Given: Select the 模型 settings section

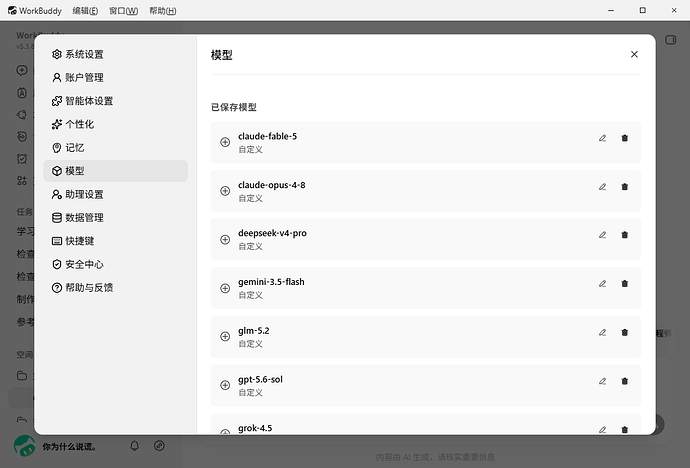Looking at the screenshot, I should 116,171.
